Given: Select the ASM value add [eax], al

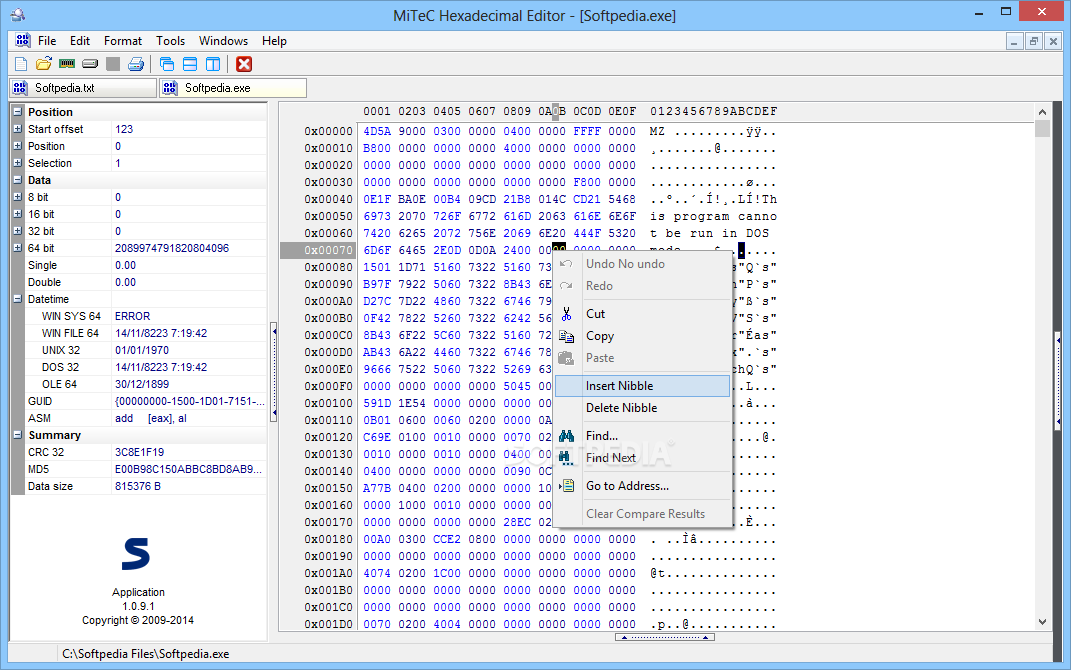Looking at the screenshot, I should (151, 418).
